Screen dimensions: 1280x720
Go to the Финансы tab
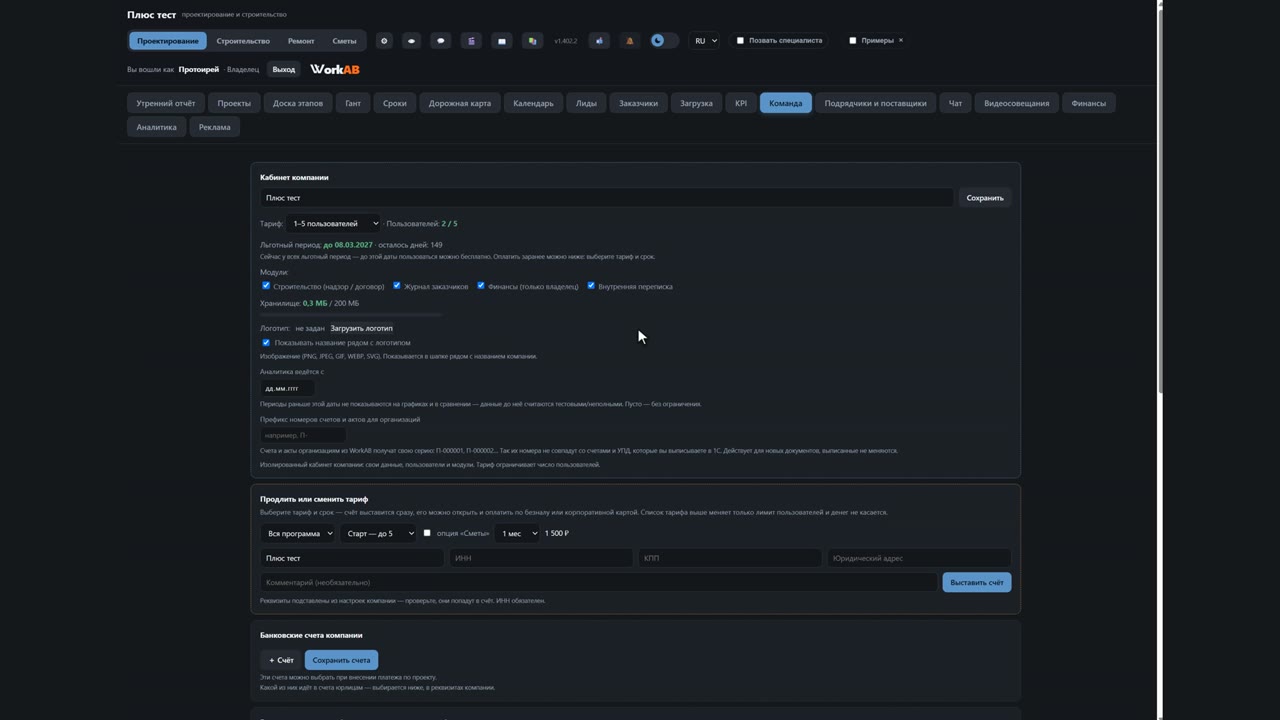1089,103
